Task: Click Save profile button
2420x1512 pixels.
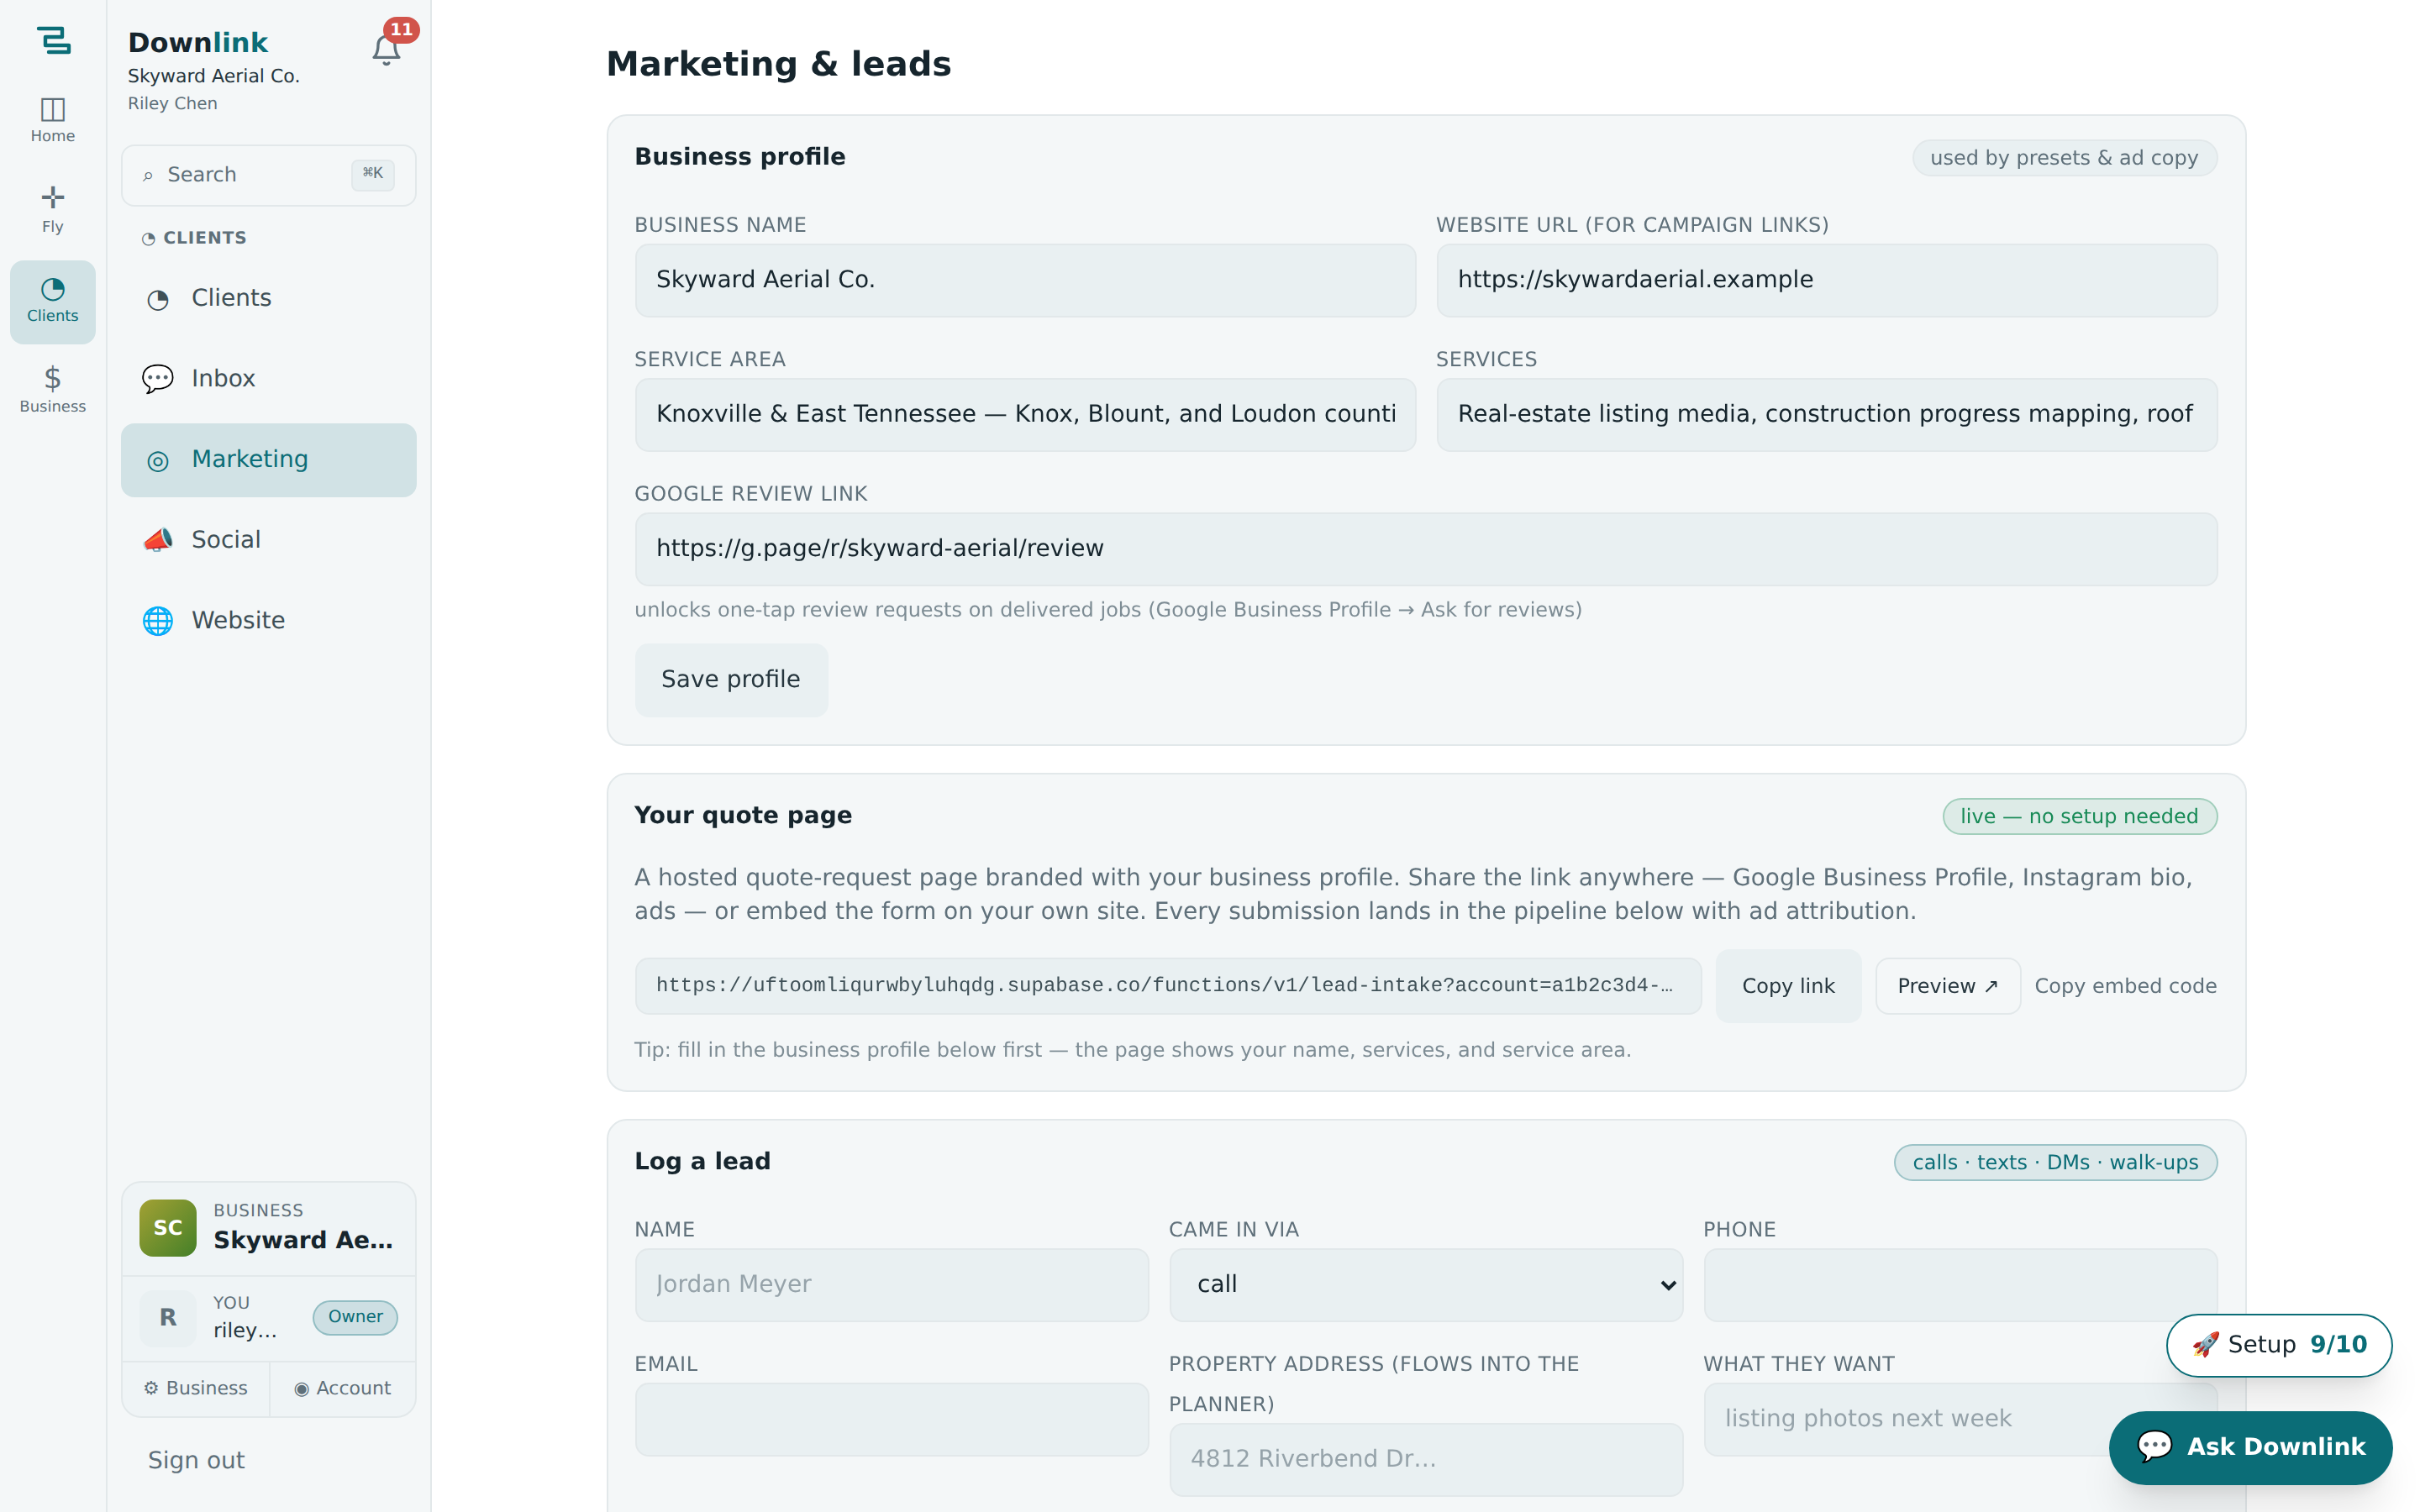Action: pos(731,680)
